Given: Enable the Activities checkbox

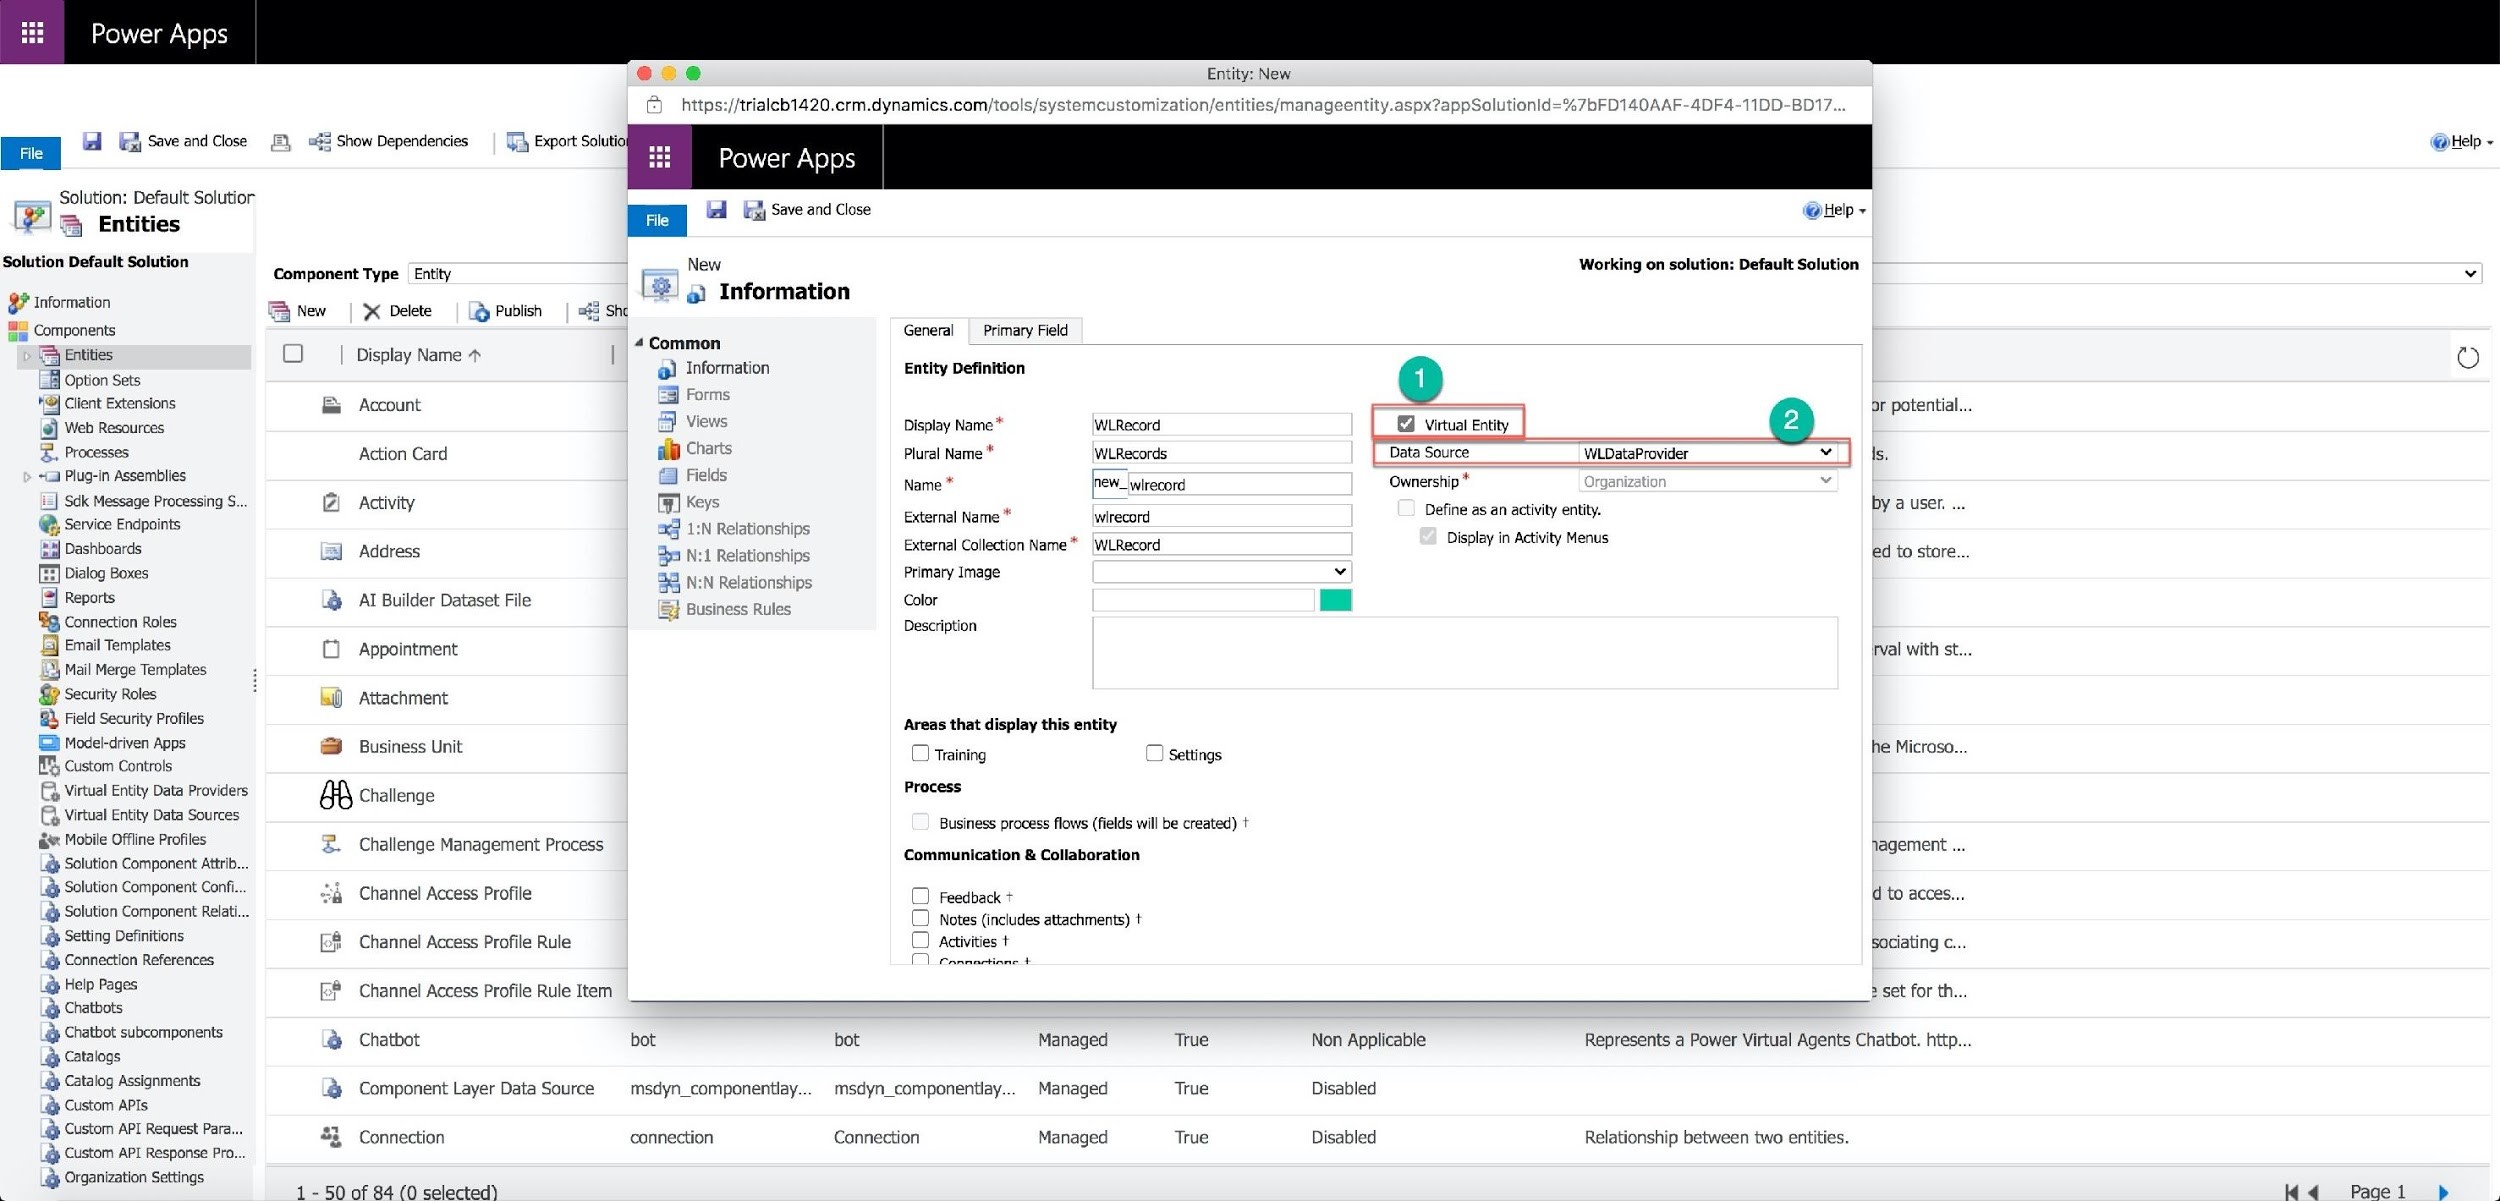Looking at the screenshot, I should point(920,940).
